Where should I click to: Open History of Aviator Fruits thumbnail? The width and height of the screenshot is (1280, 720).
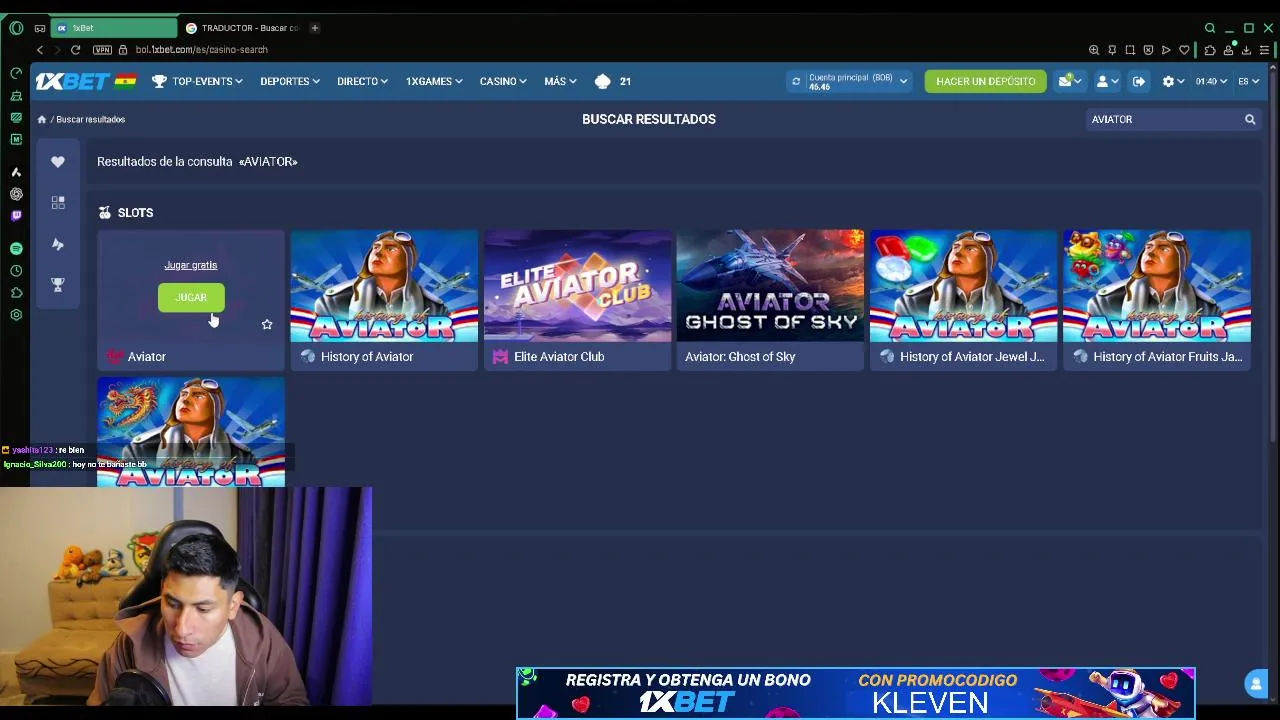[x=1157, y=286]
